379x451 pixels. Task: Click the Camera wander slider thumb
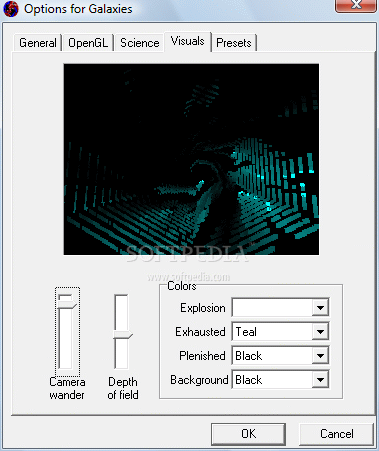[x=67, y=305]
